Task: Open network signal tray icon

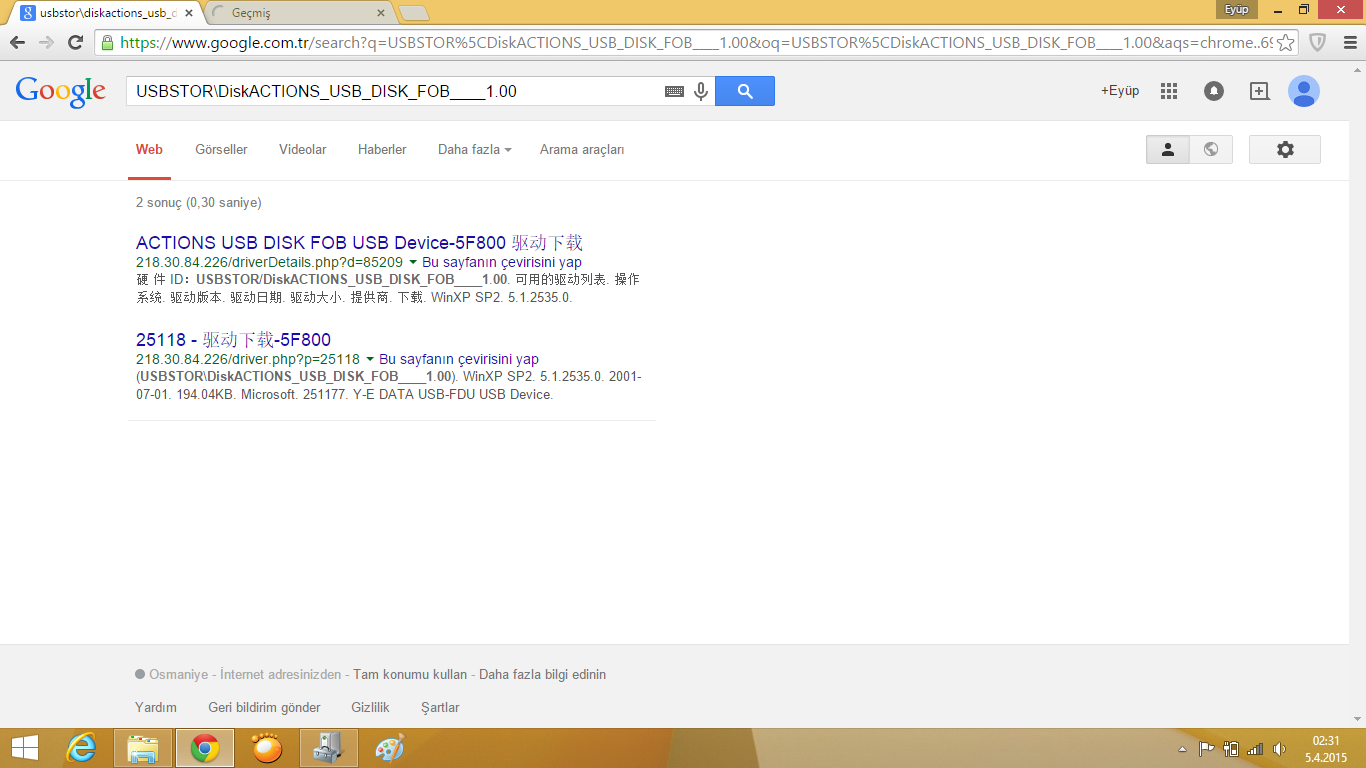Action: pyautogui.click(x=1255, y=749)
